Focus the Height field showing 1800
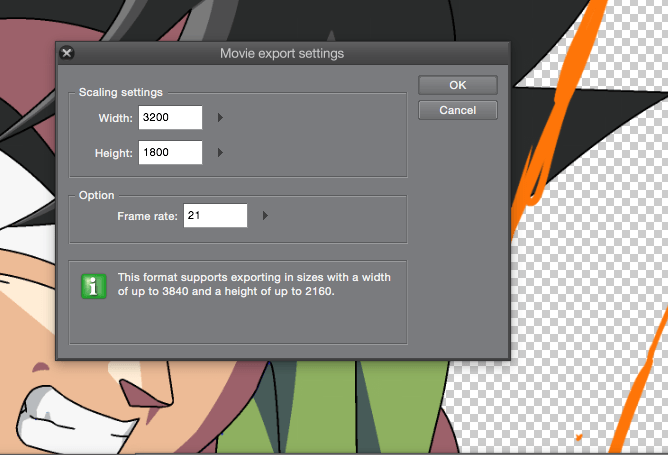 (171, 153)
